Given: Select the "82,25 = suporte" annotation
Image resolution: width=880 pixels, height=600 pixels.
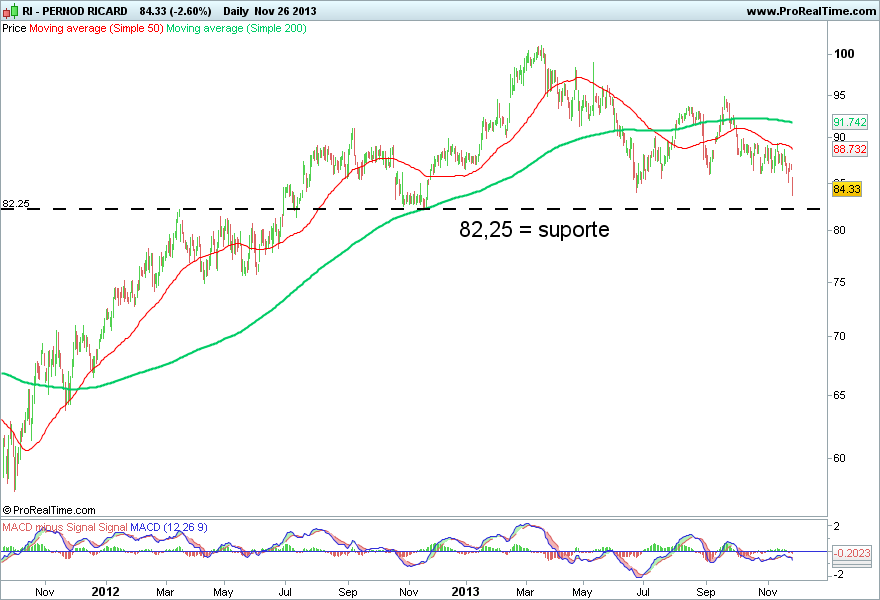Looking at the screenshot, I should (x=534, y=229).
